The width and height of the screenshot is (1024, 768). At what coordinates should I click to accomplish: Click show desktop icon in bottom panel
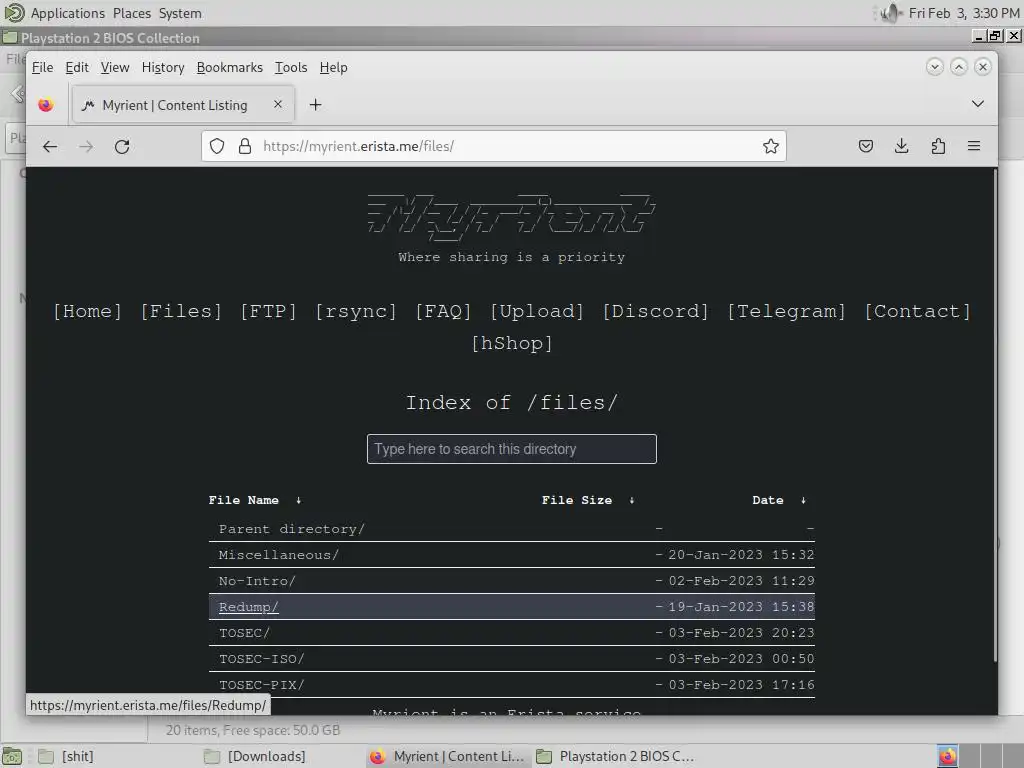[12, 756]
